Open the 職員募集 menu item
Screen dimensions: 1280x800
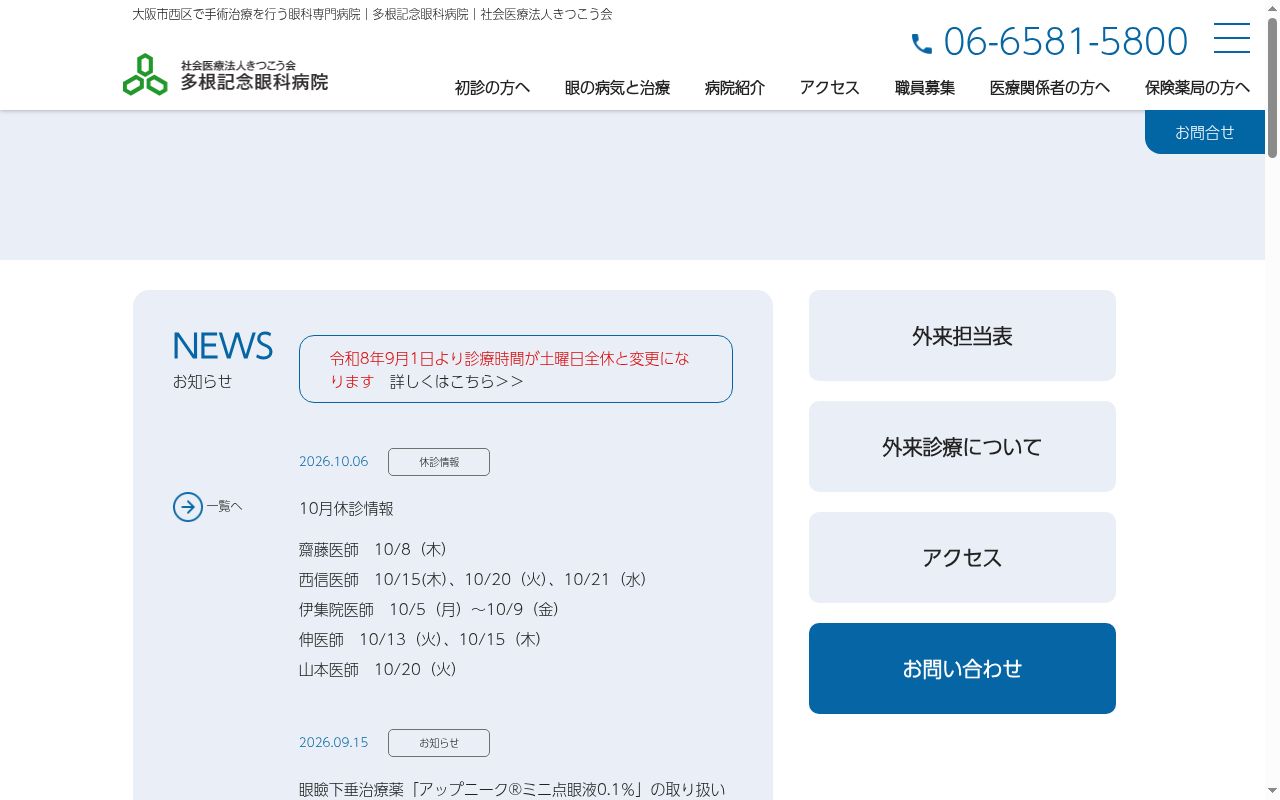point(925,88)
